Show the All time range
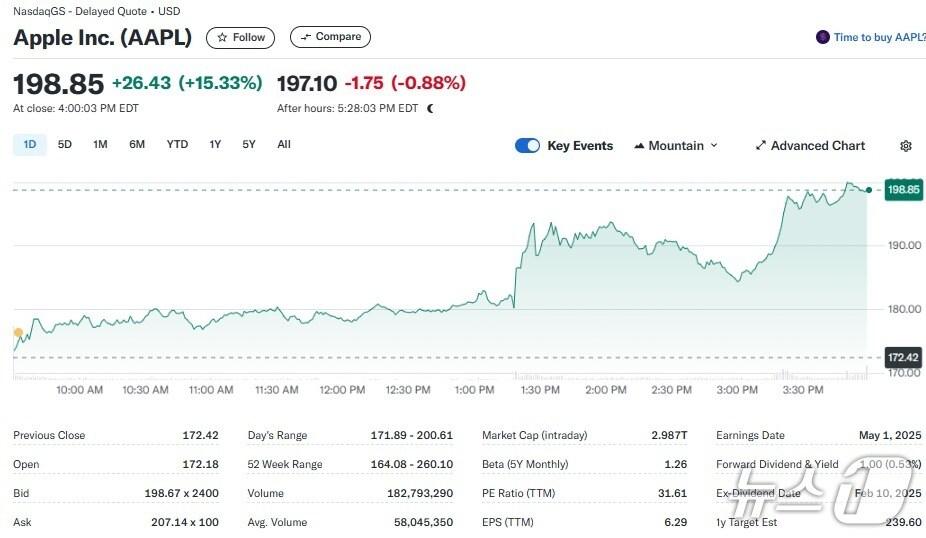The width and height of the screenshot is (926, 538). [x=284, y=144]
